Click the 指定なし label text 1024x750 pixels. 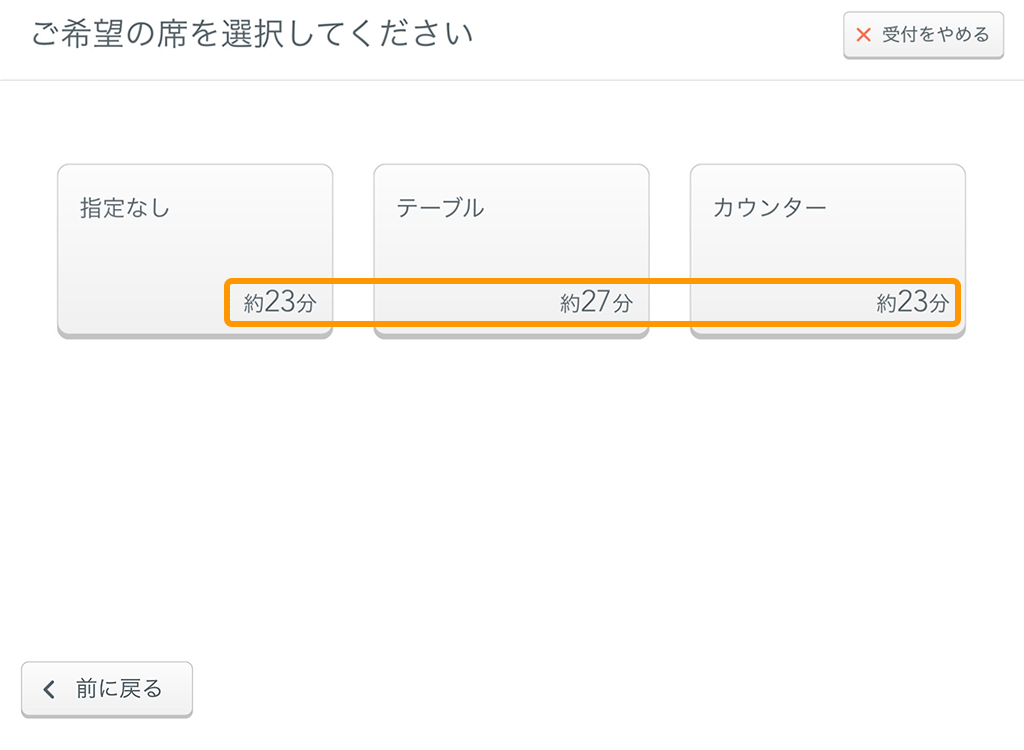click(x=125, y=209)
